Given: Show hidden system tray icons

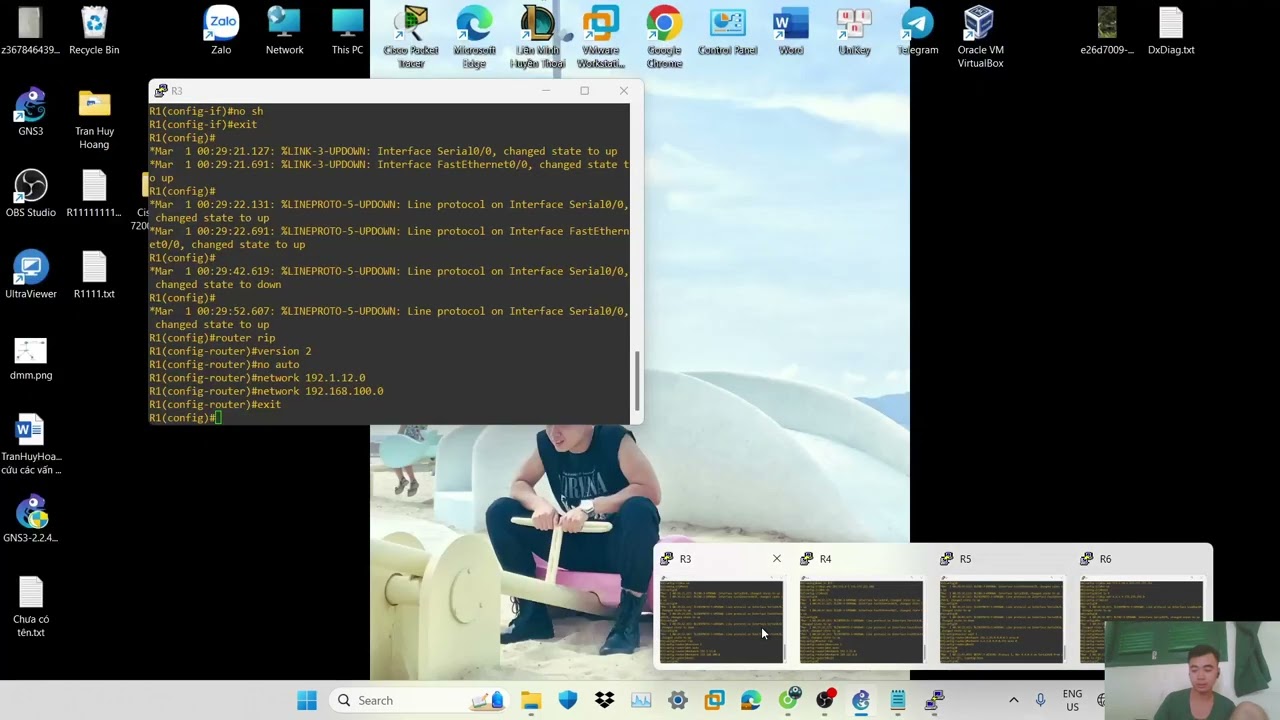Looking at the screenshot, I should tap(1013, 700).
